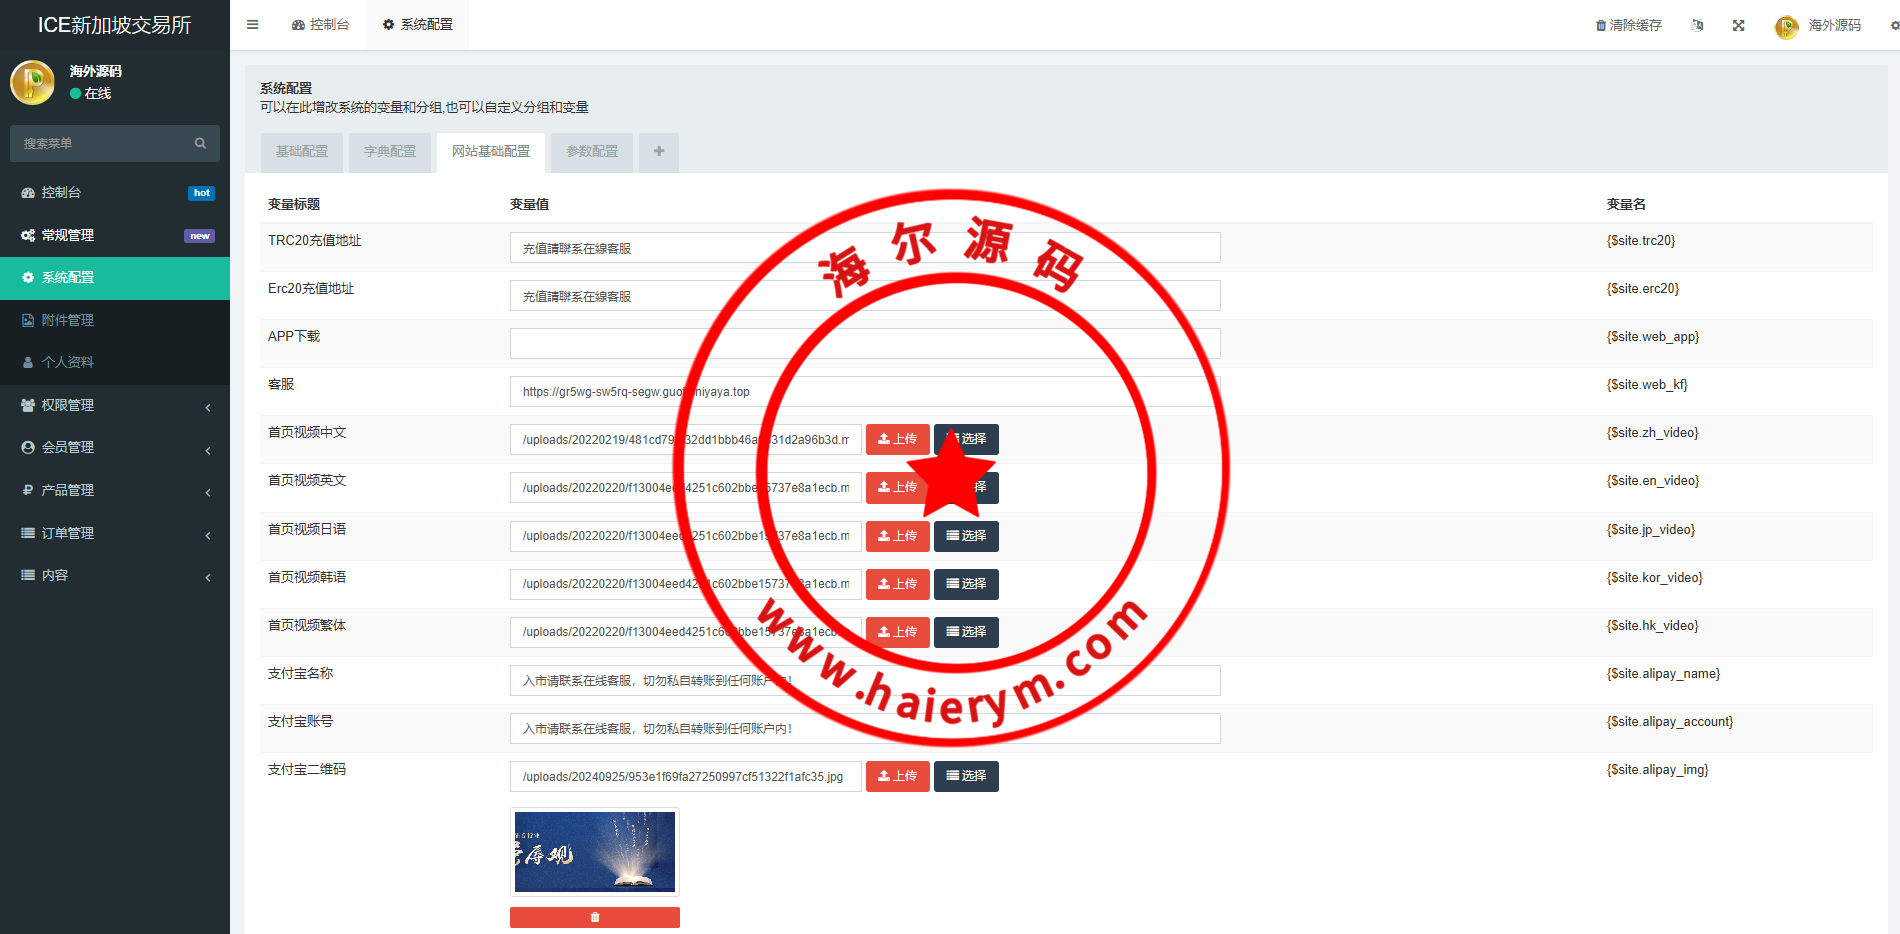Click 上传 button for 首页视频日语

click(x=897, y=536)
